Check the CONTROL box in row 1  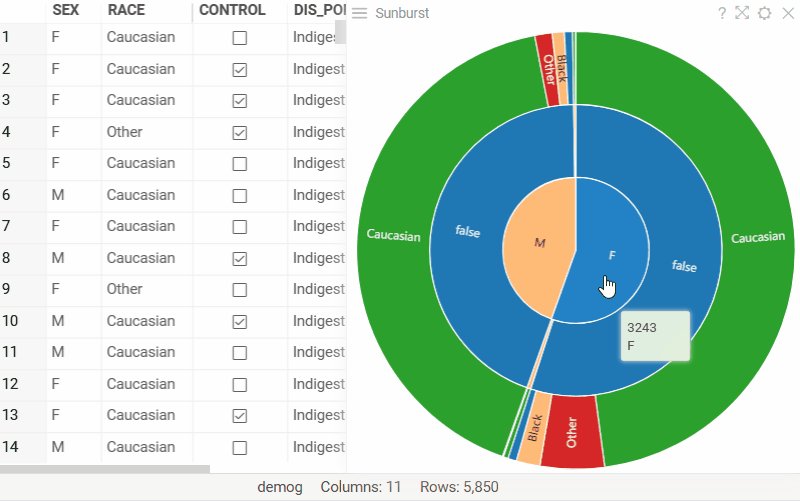[240, 38]
